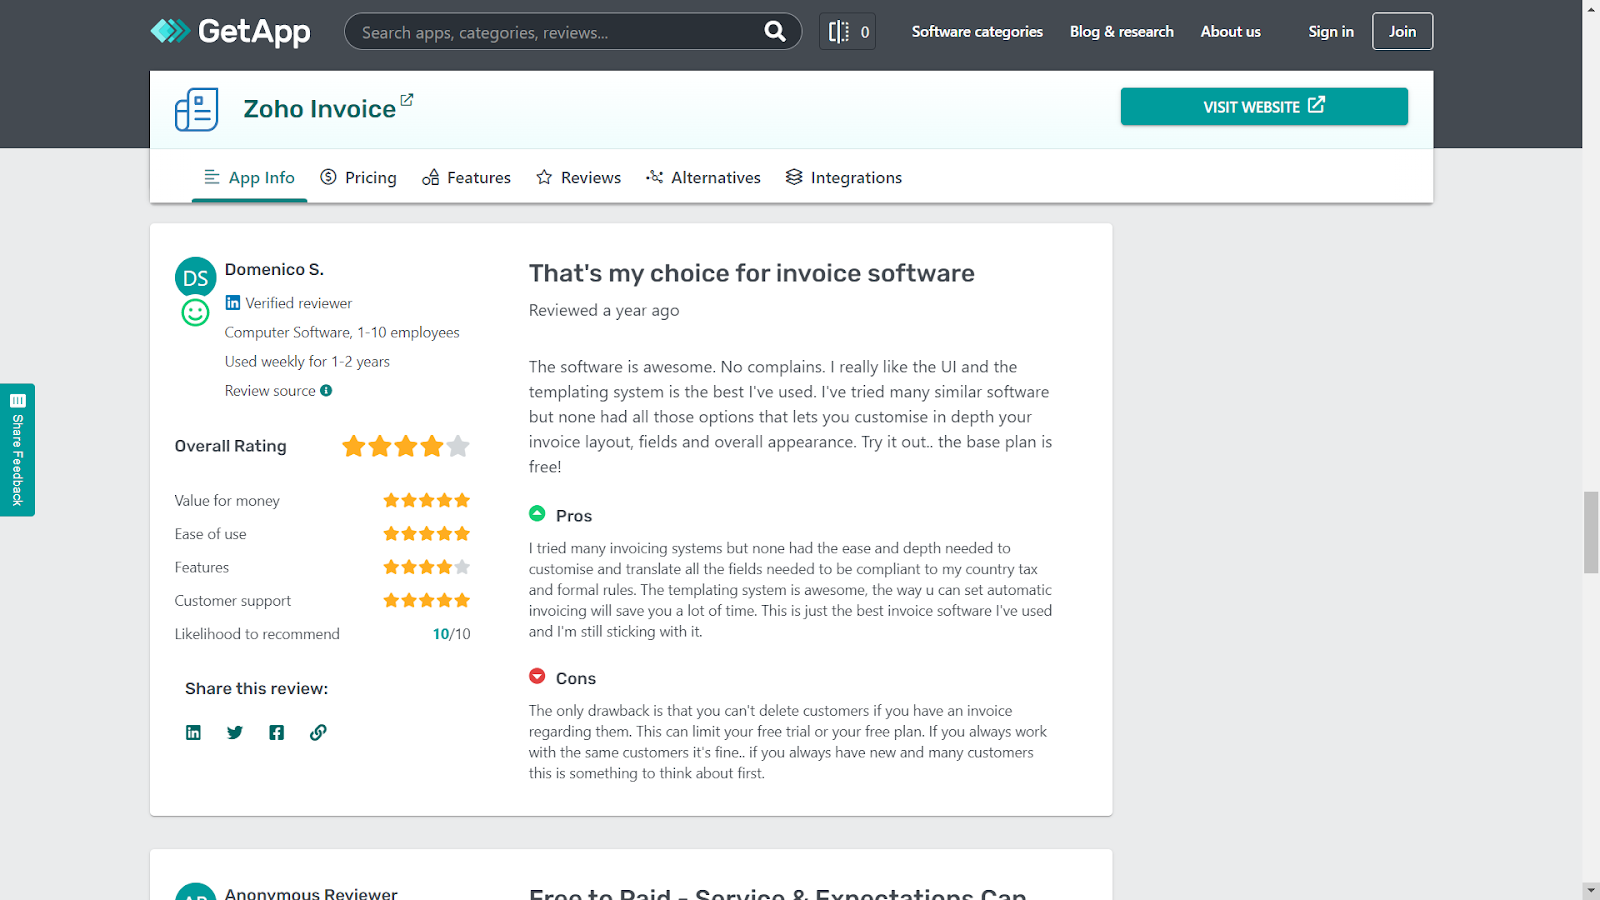Click "Computer Software, 1-10 employees" text
Image resolution: width=1600 pixels, height=900 pixels.
(342, 333)
